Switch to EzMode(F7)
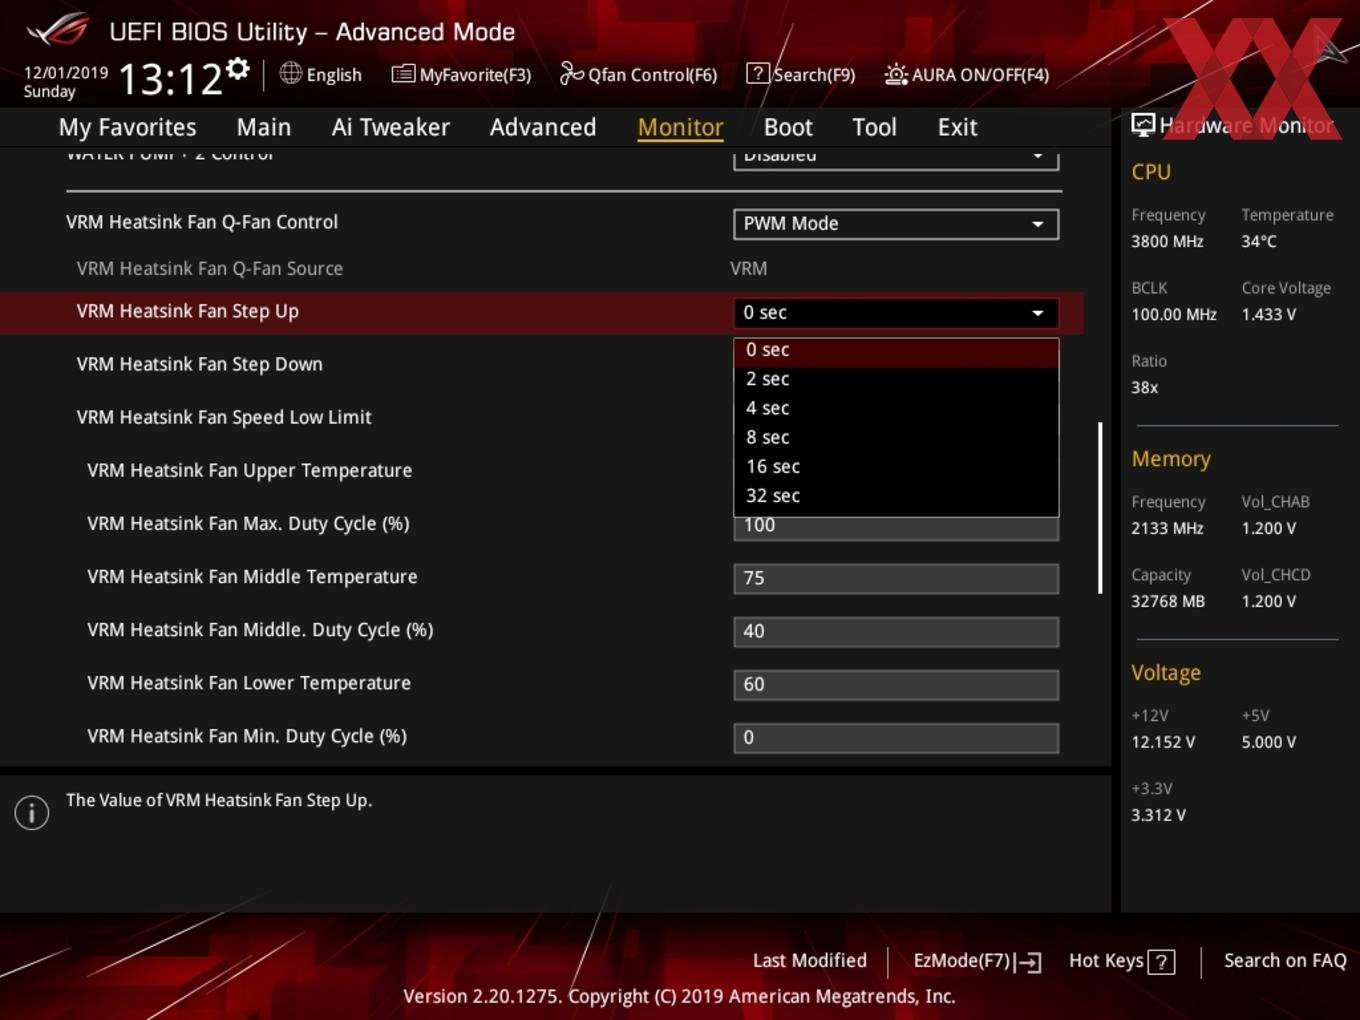The image size is (1360, 1020). pos(977,961)
